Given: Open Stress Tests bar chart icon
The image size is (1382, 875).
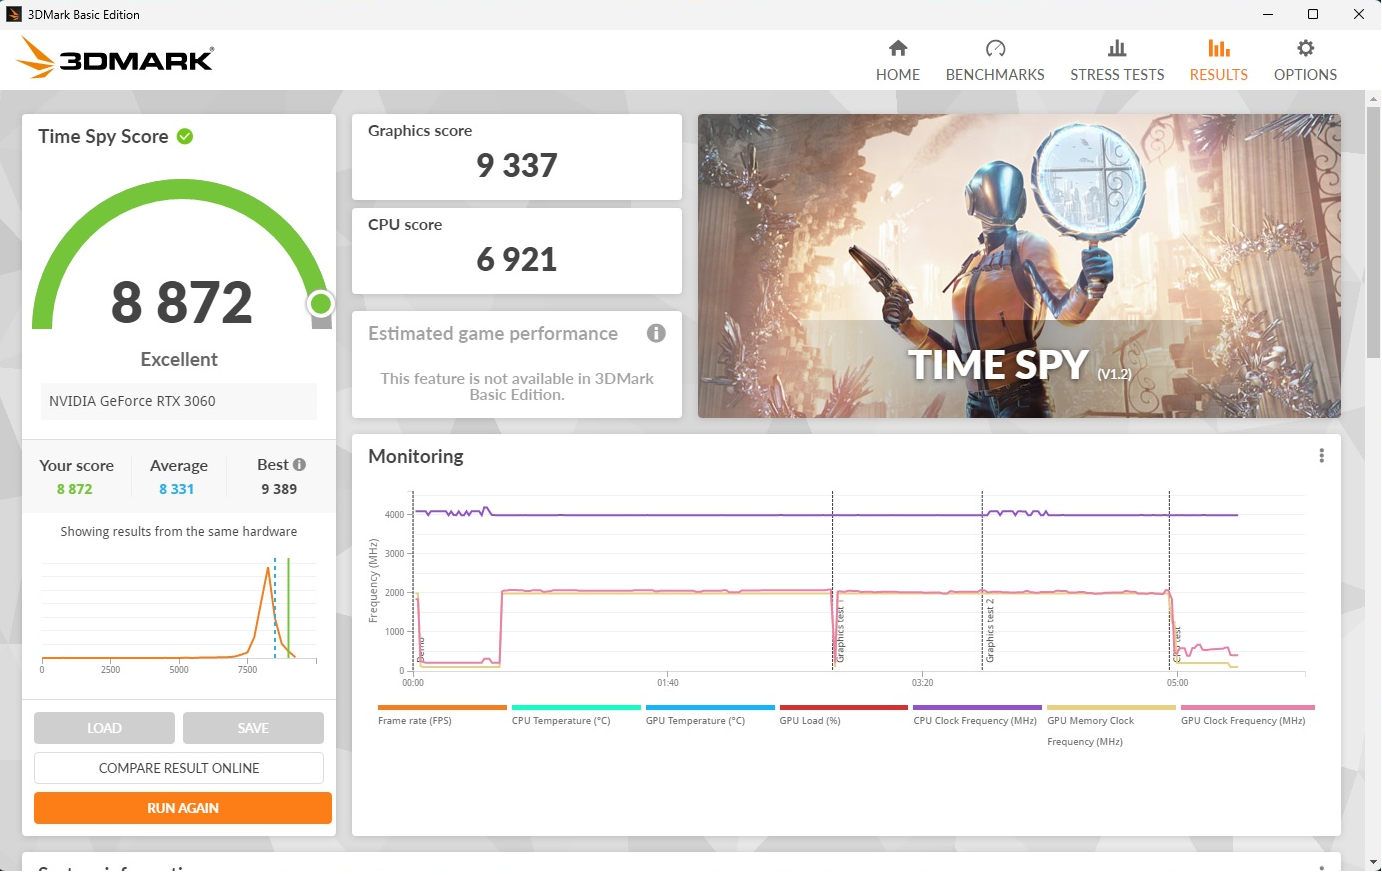Looking at the screenshot, I should tap(1117, 48).
